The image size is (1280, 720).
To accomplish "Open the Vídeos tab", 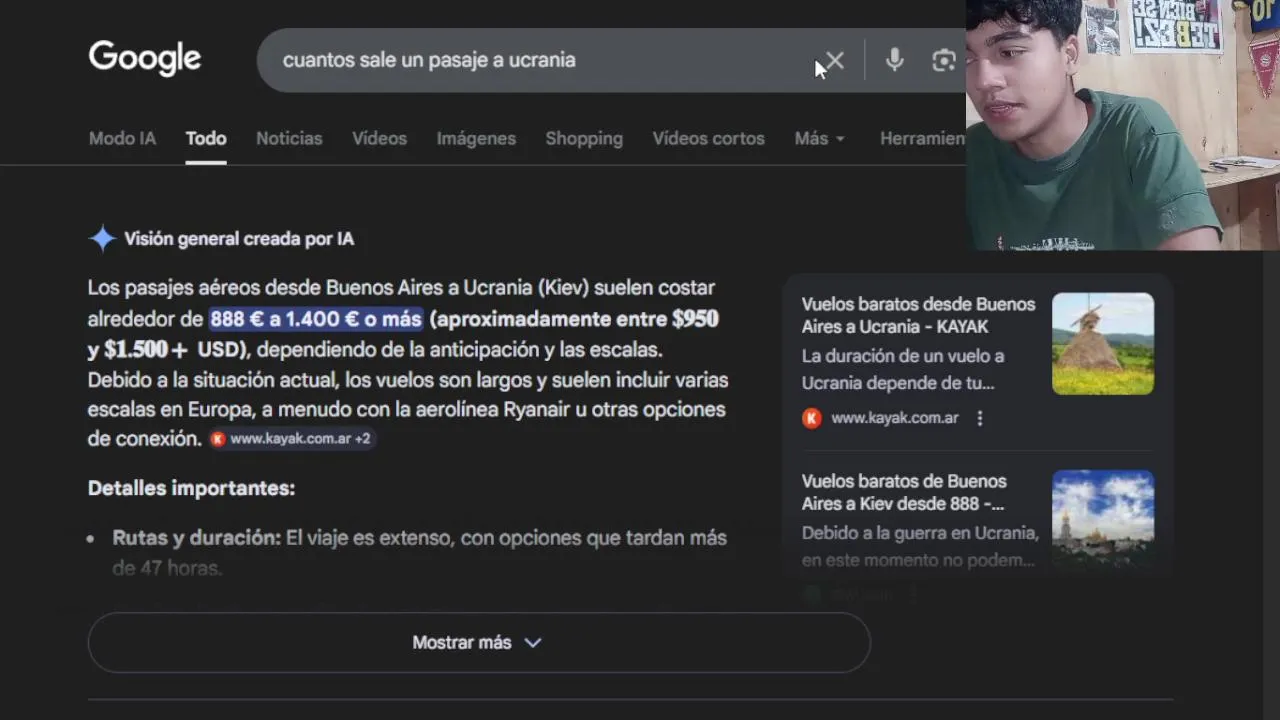I will (x=379, y=139).
